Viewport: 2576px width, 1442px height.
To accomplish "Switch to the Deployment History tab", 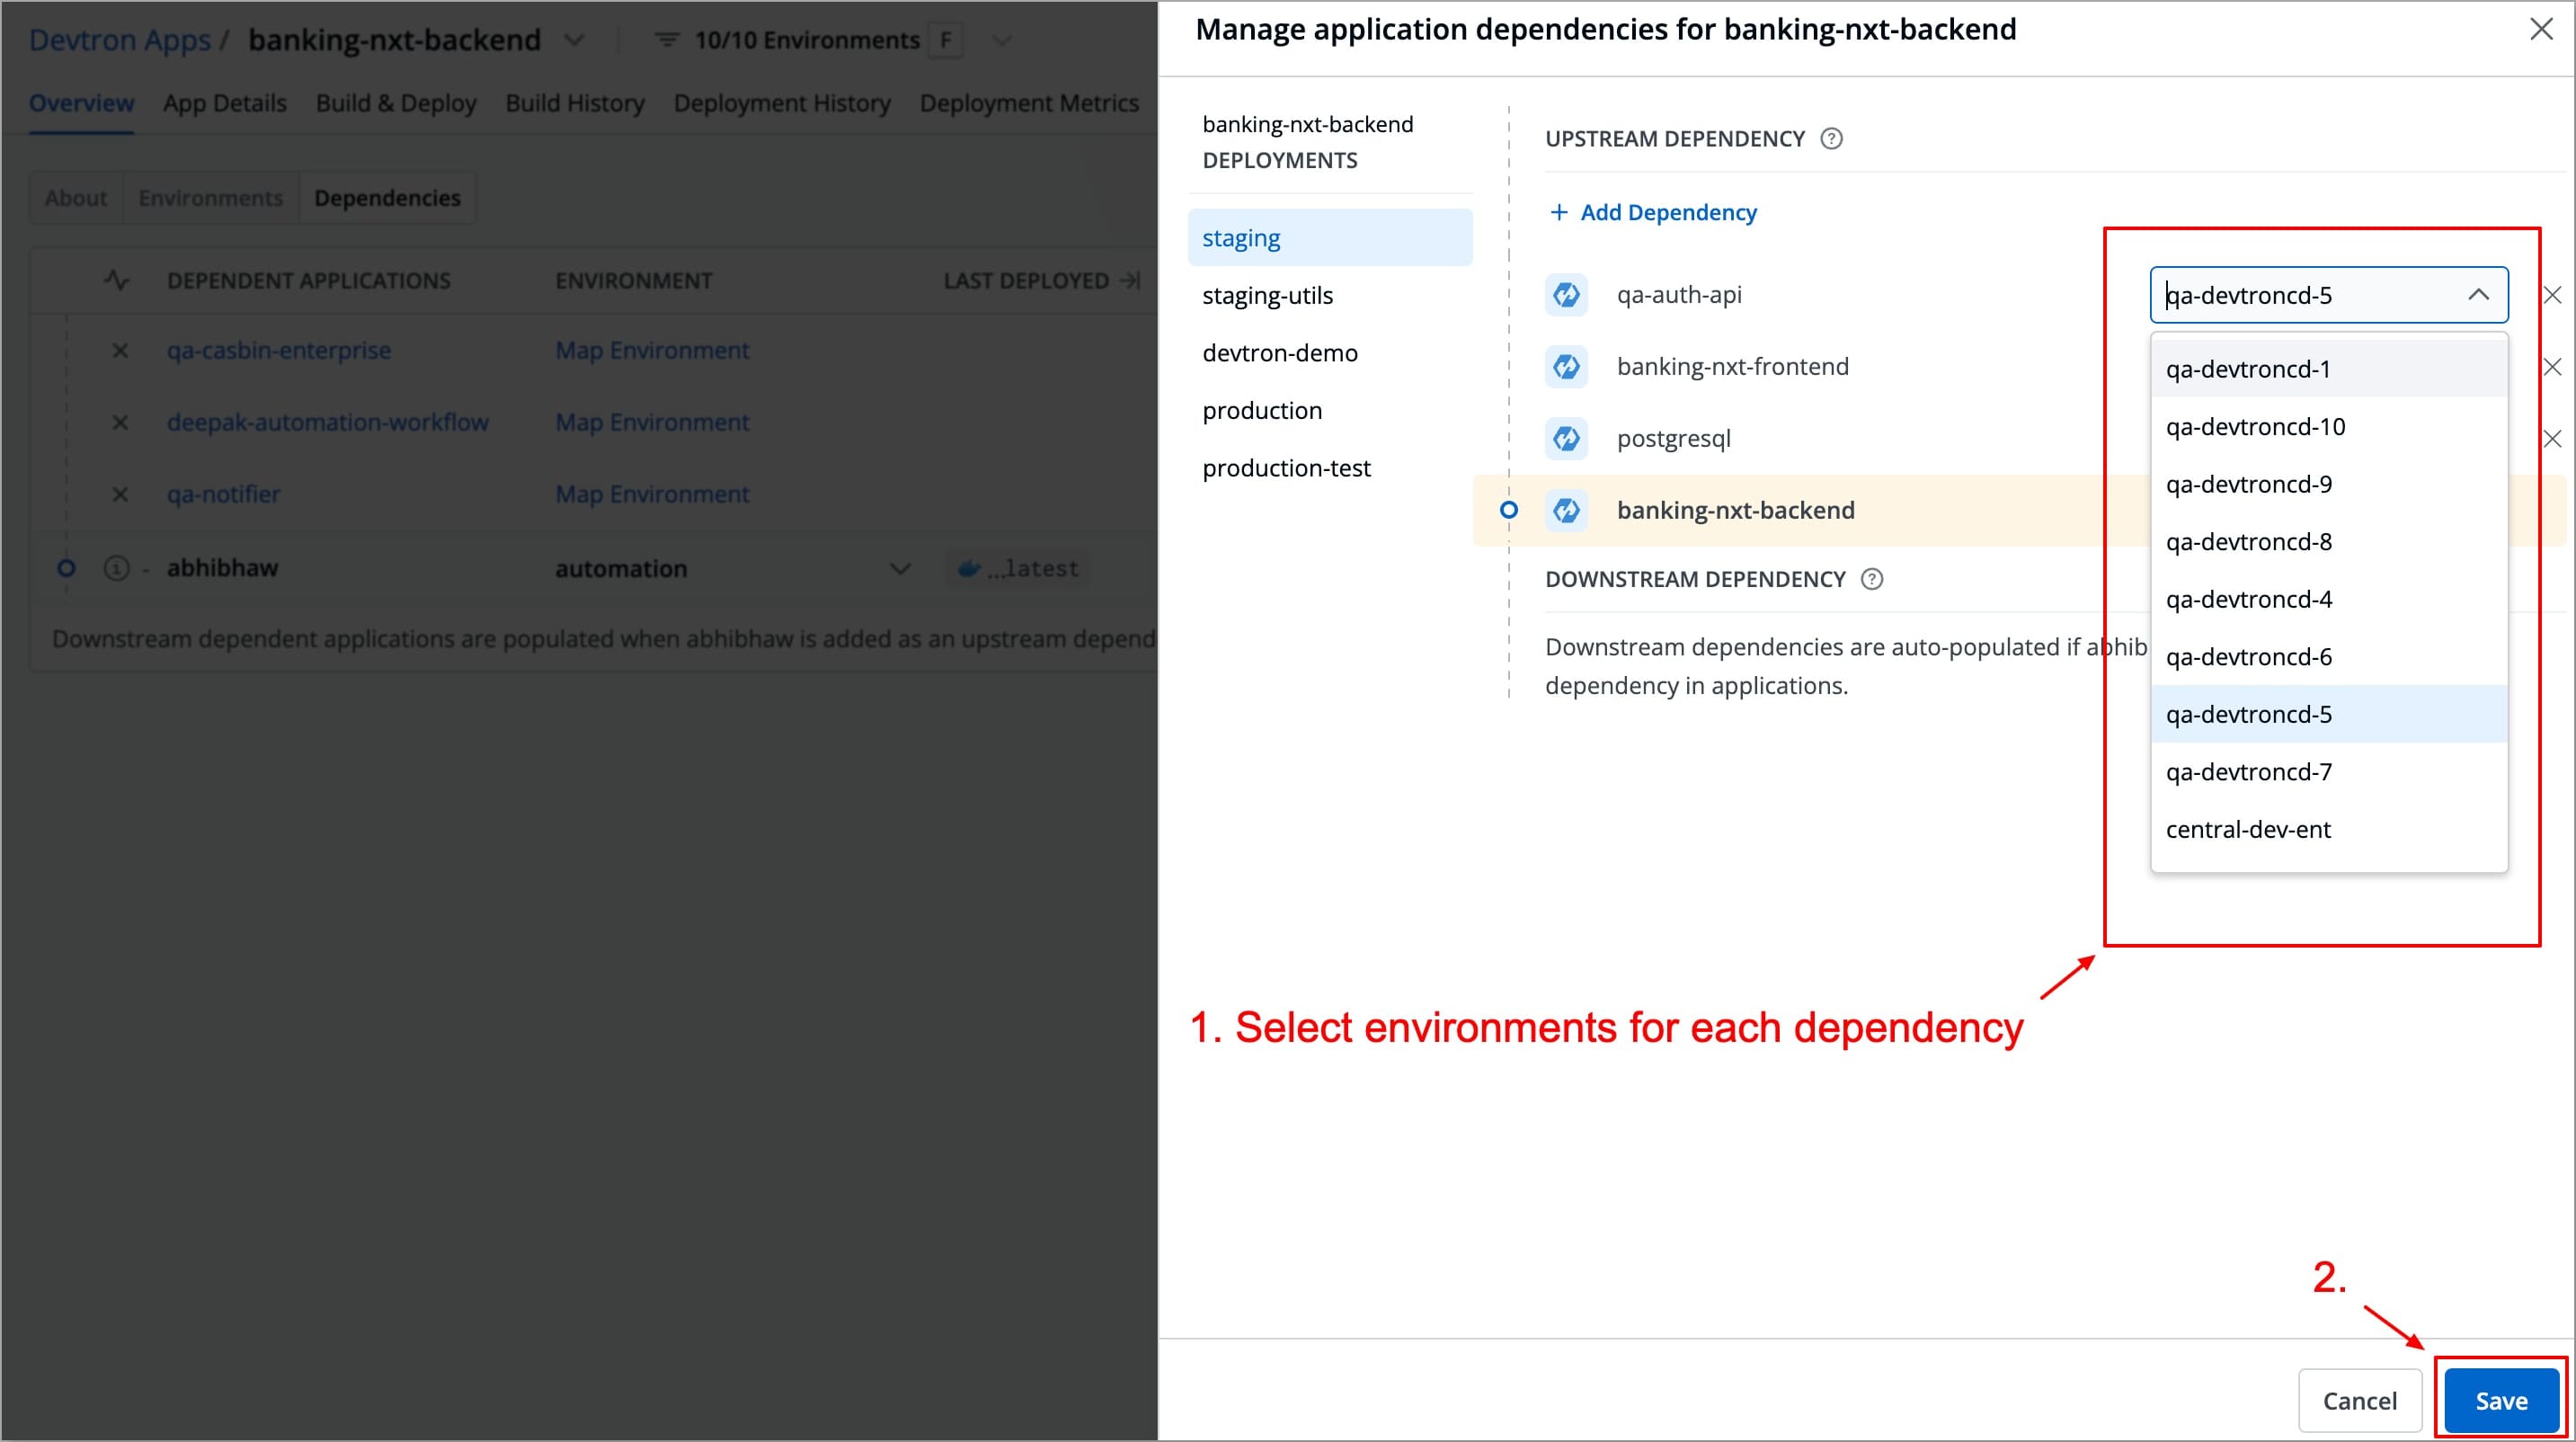I will (782, 103).
